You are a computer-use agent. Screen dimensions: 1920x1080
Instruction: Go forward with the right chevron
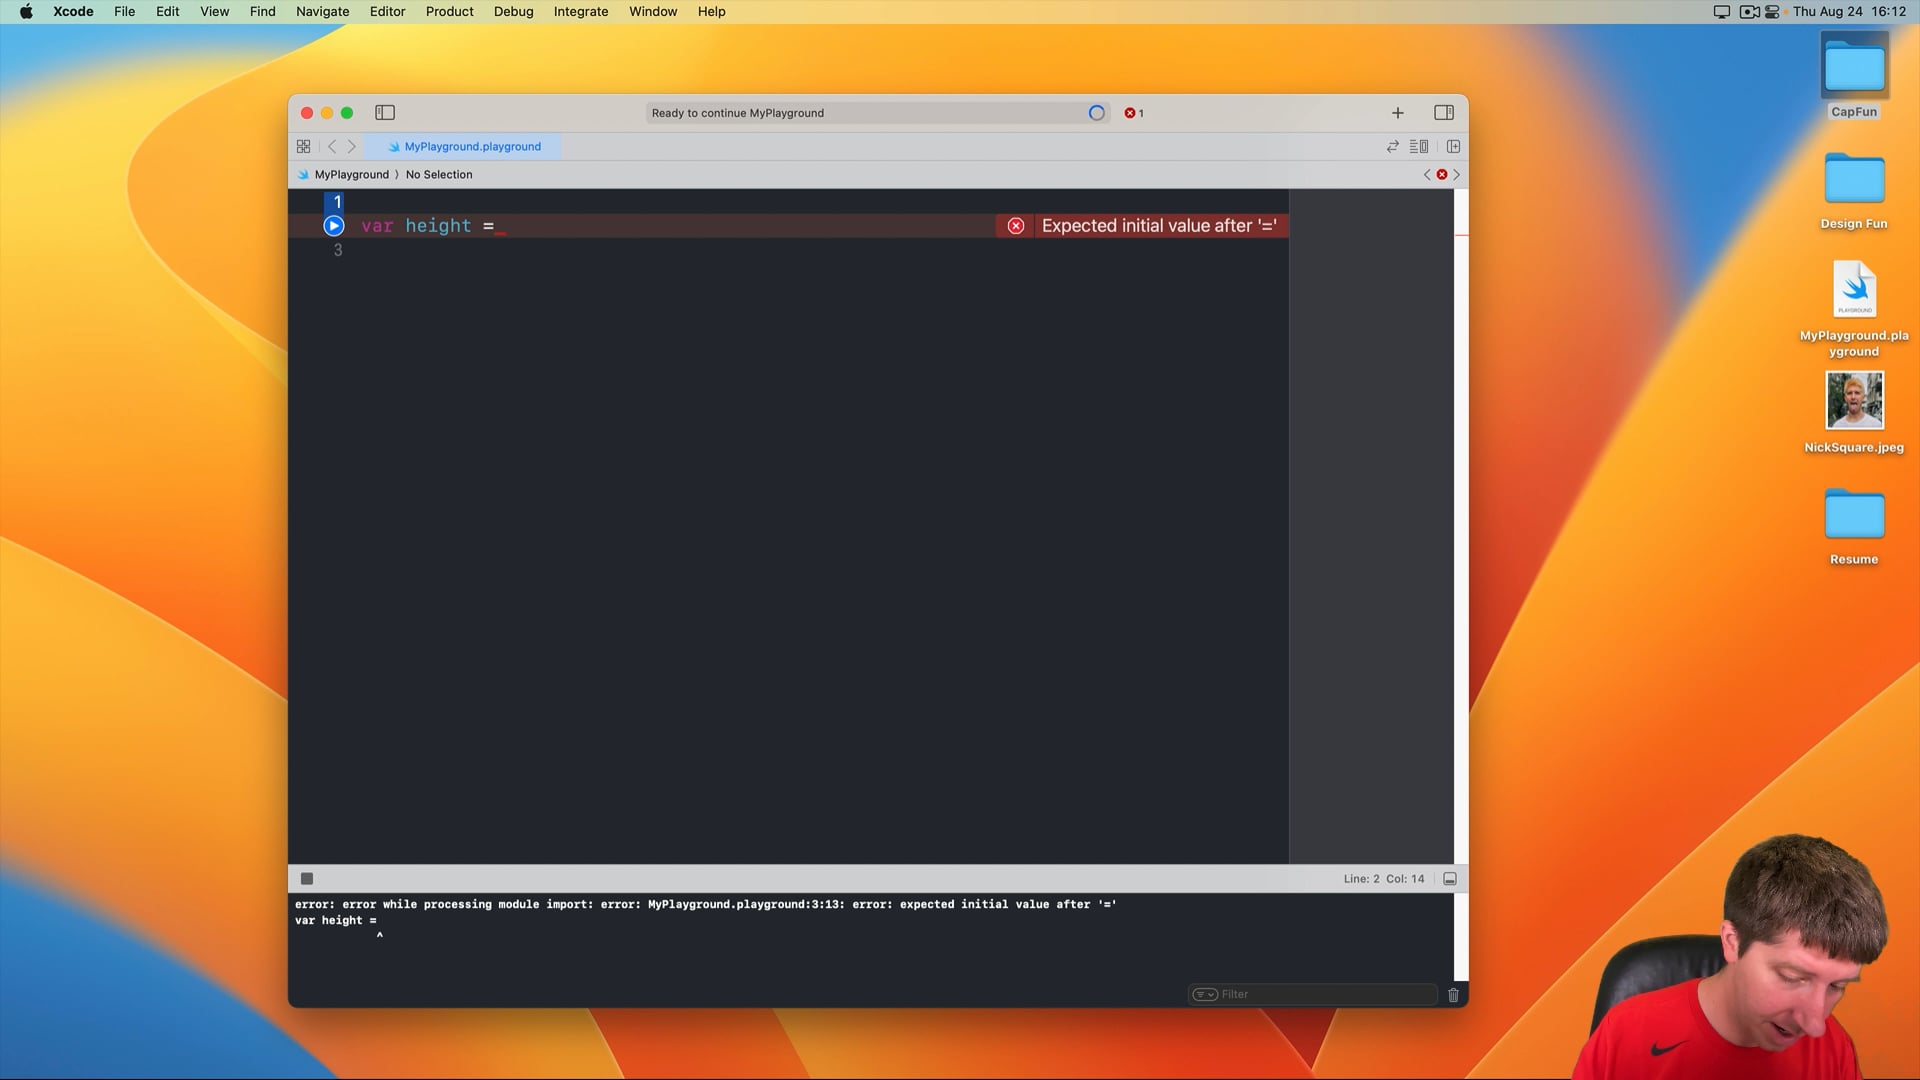(x=352, y=146)
